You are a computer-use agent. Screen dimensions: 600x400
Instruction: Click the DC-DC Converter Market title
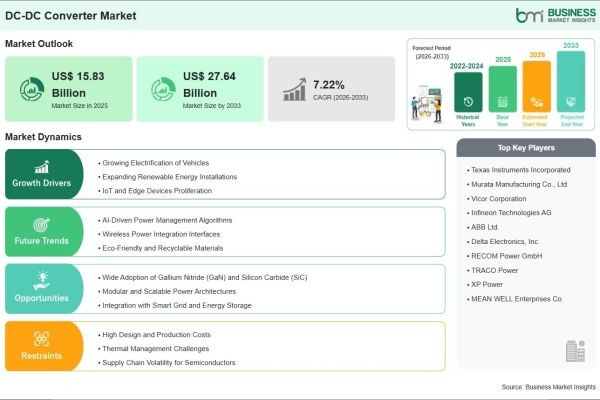[71, 16]
